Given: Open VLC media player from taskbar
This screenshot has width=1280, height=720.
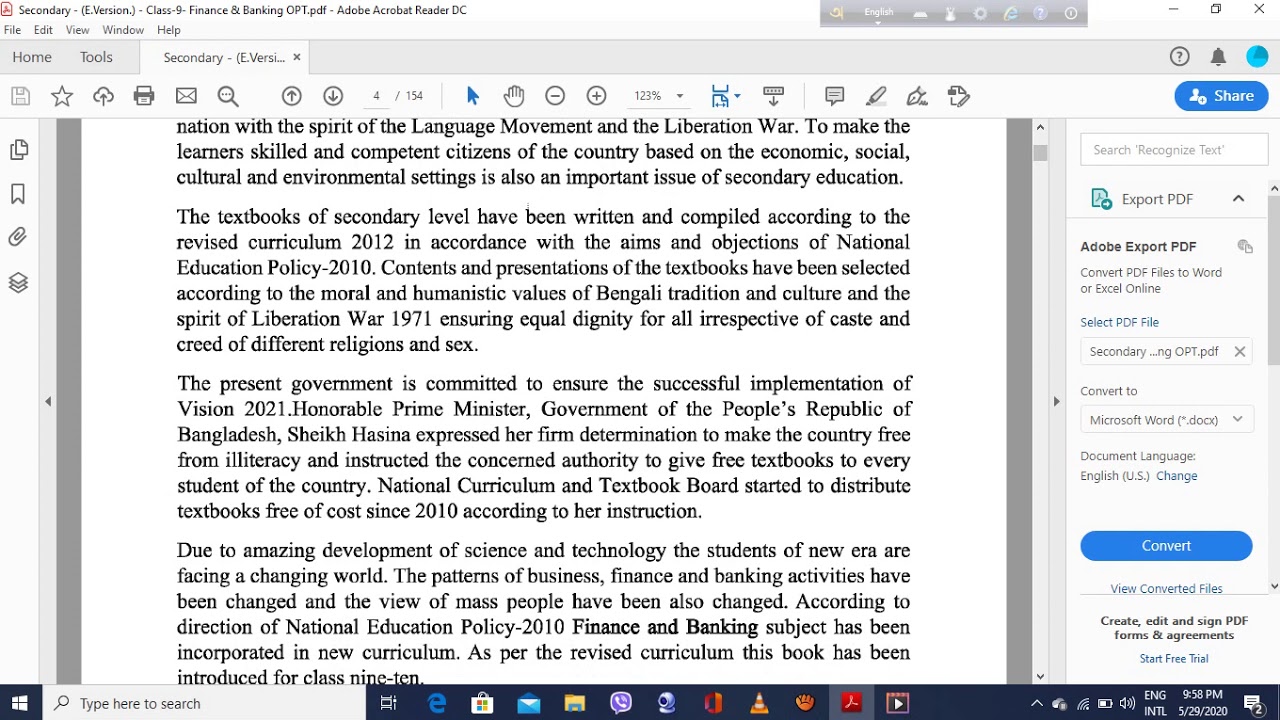Looking at the screenshot, I should [759, 703].
